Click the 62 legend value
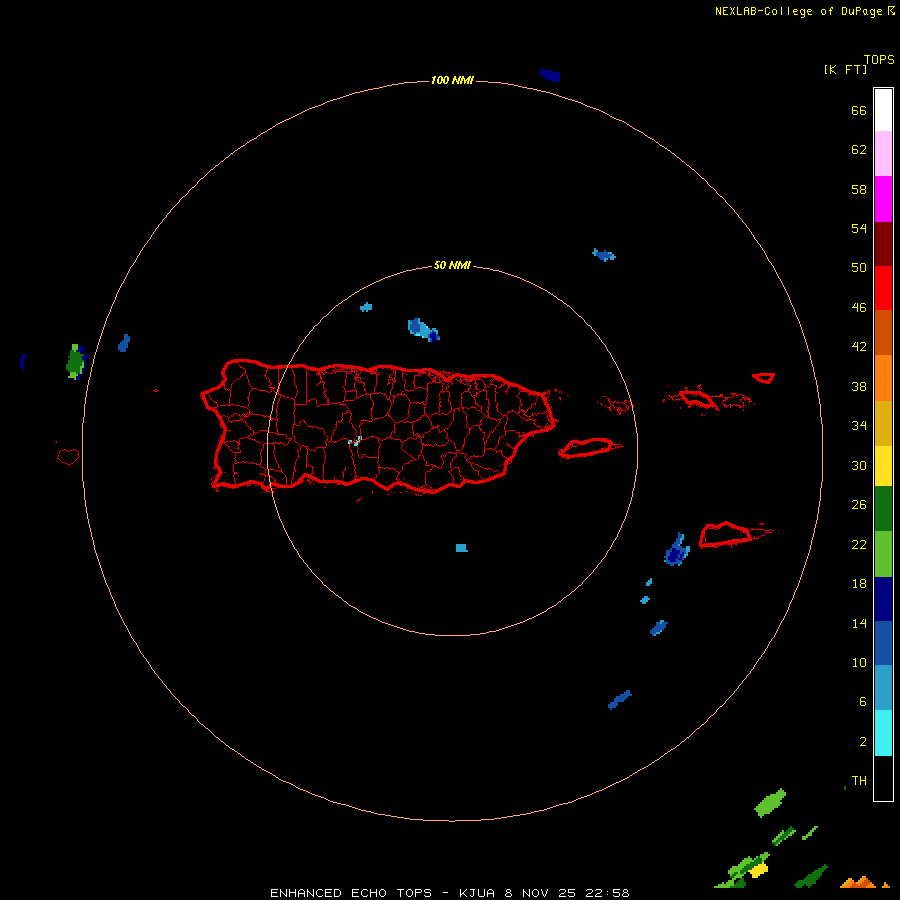The height and width of the screenshot is (900, 900). (x=859, y=150)
